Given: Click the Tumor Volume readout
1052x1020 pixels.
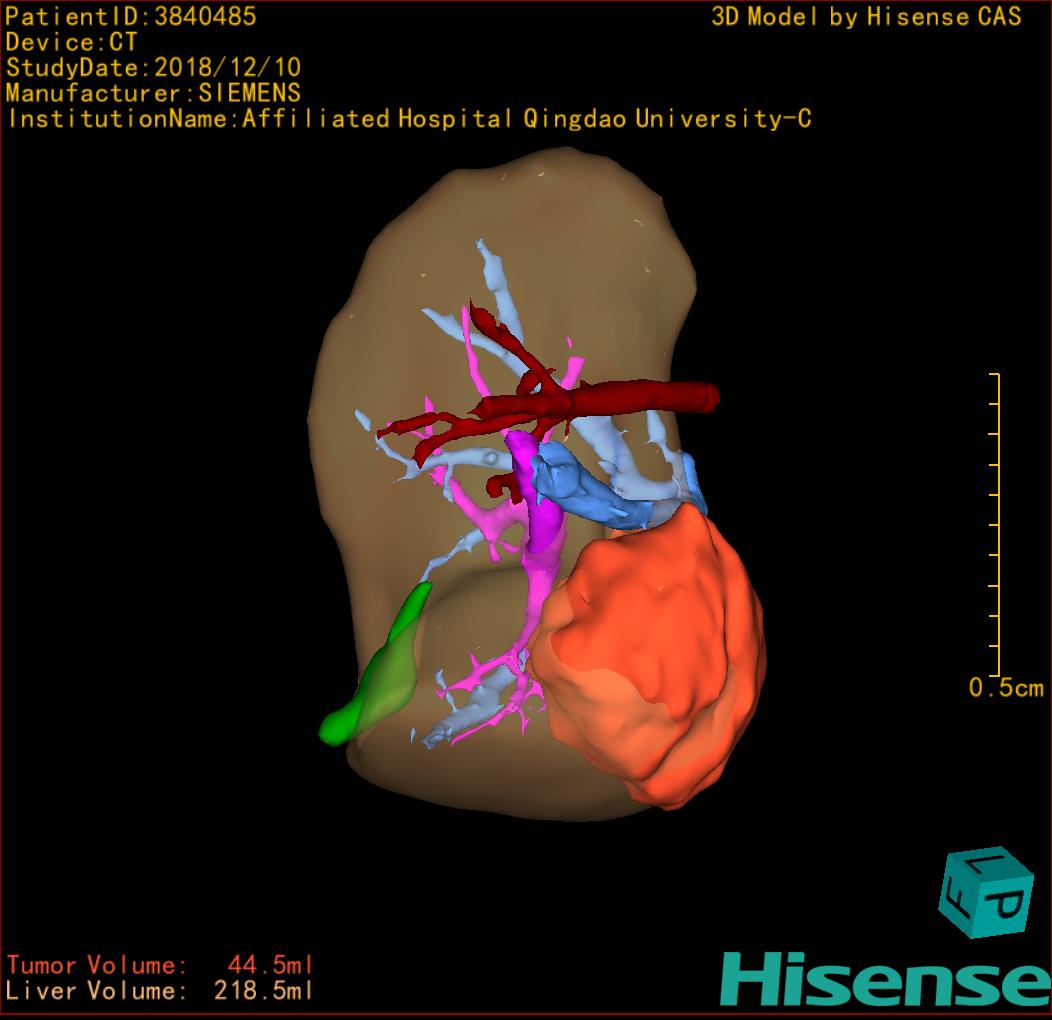Looking at the screenshot, I should (160, 965).
